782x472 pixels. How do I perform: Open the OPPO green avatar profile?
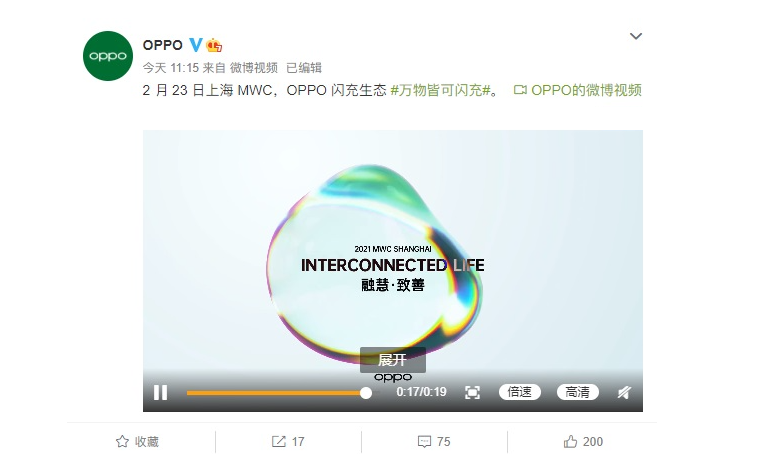click(108, 56)
